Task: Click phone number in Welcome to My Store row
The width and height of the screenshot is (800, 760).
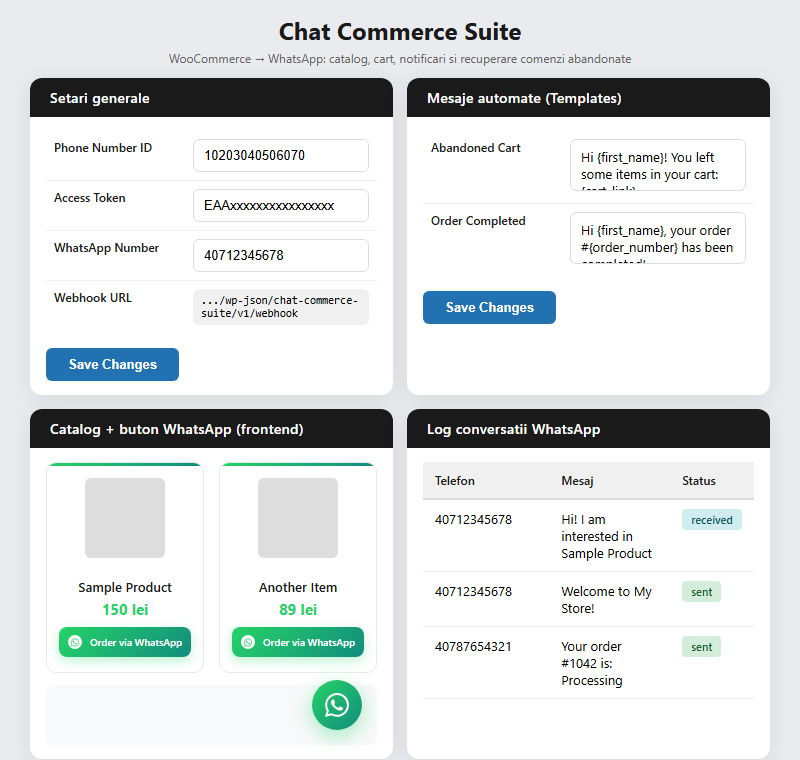Action: pyautogui.click(x=473, y=591)
